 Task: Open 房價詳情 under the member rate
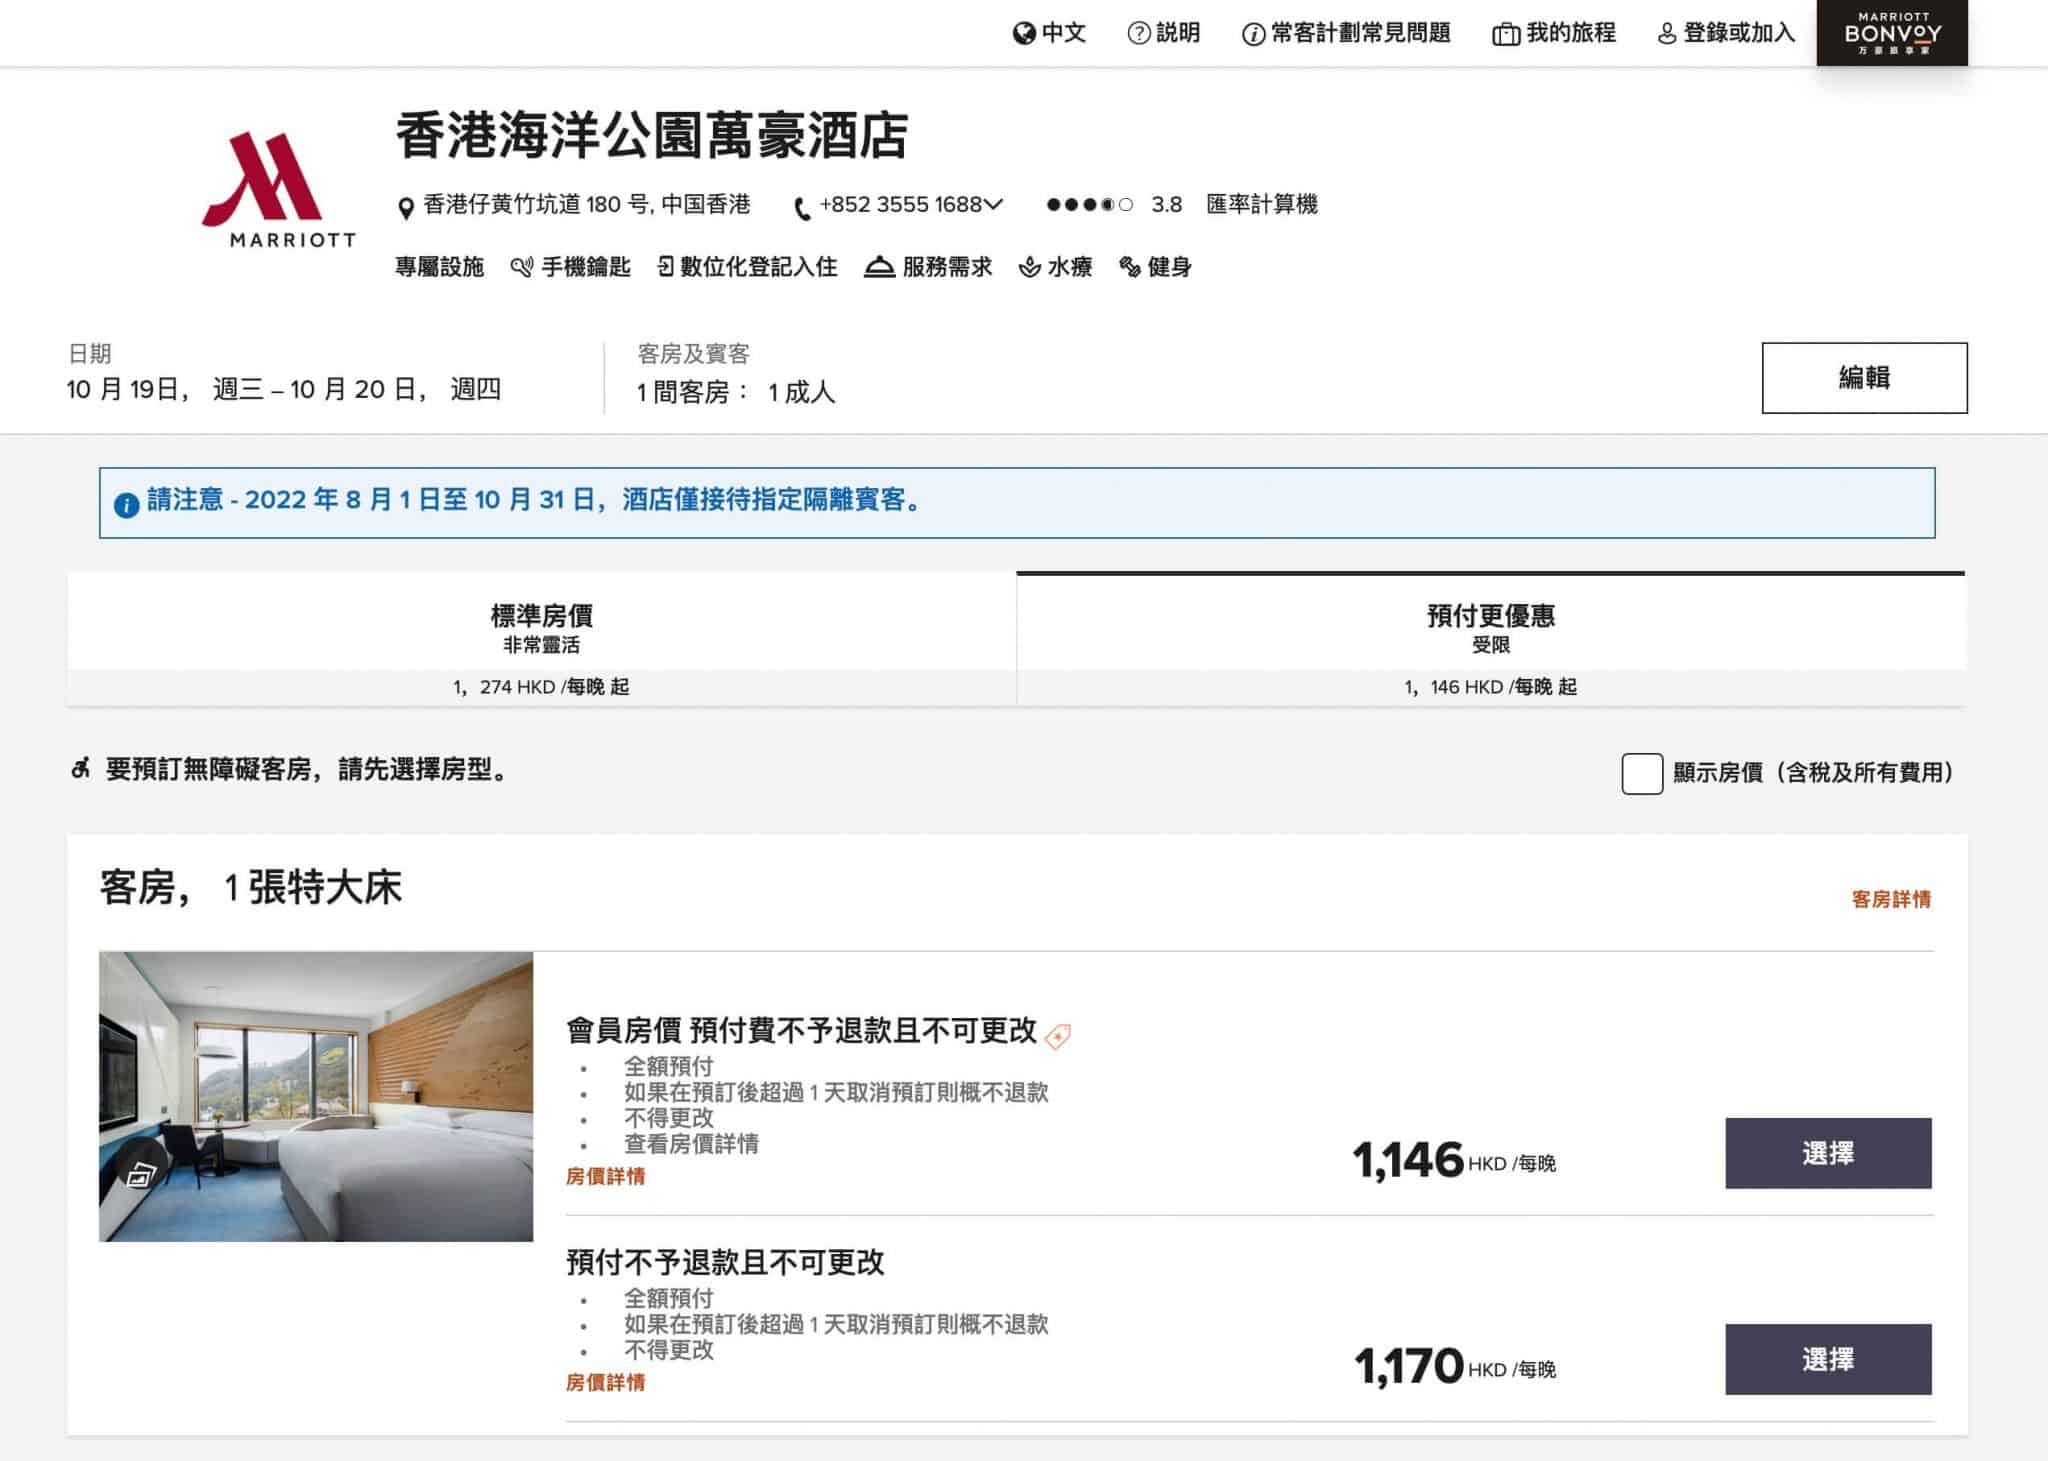605,1176
